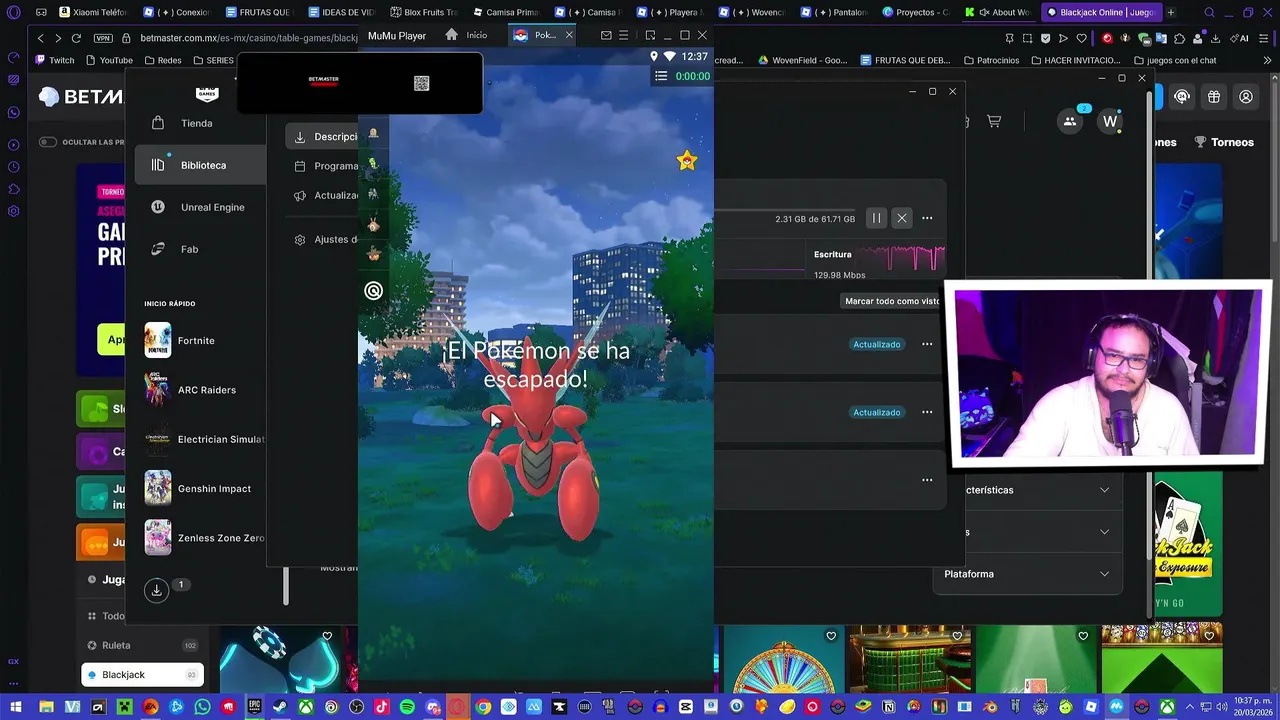Open the Epic Games Launcher taskbar icon
This screenshot has width=1280, height=720.
[x=254, y=707]
